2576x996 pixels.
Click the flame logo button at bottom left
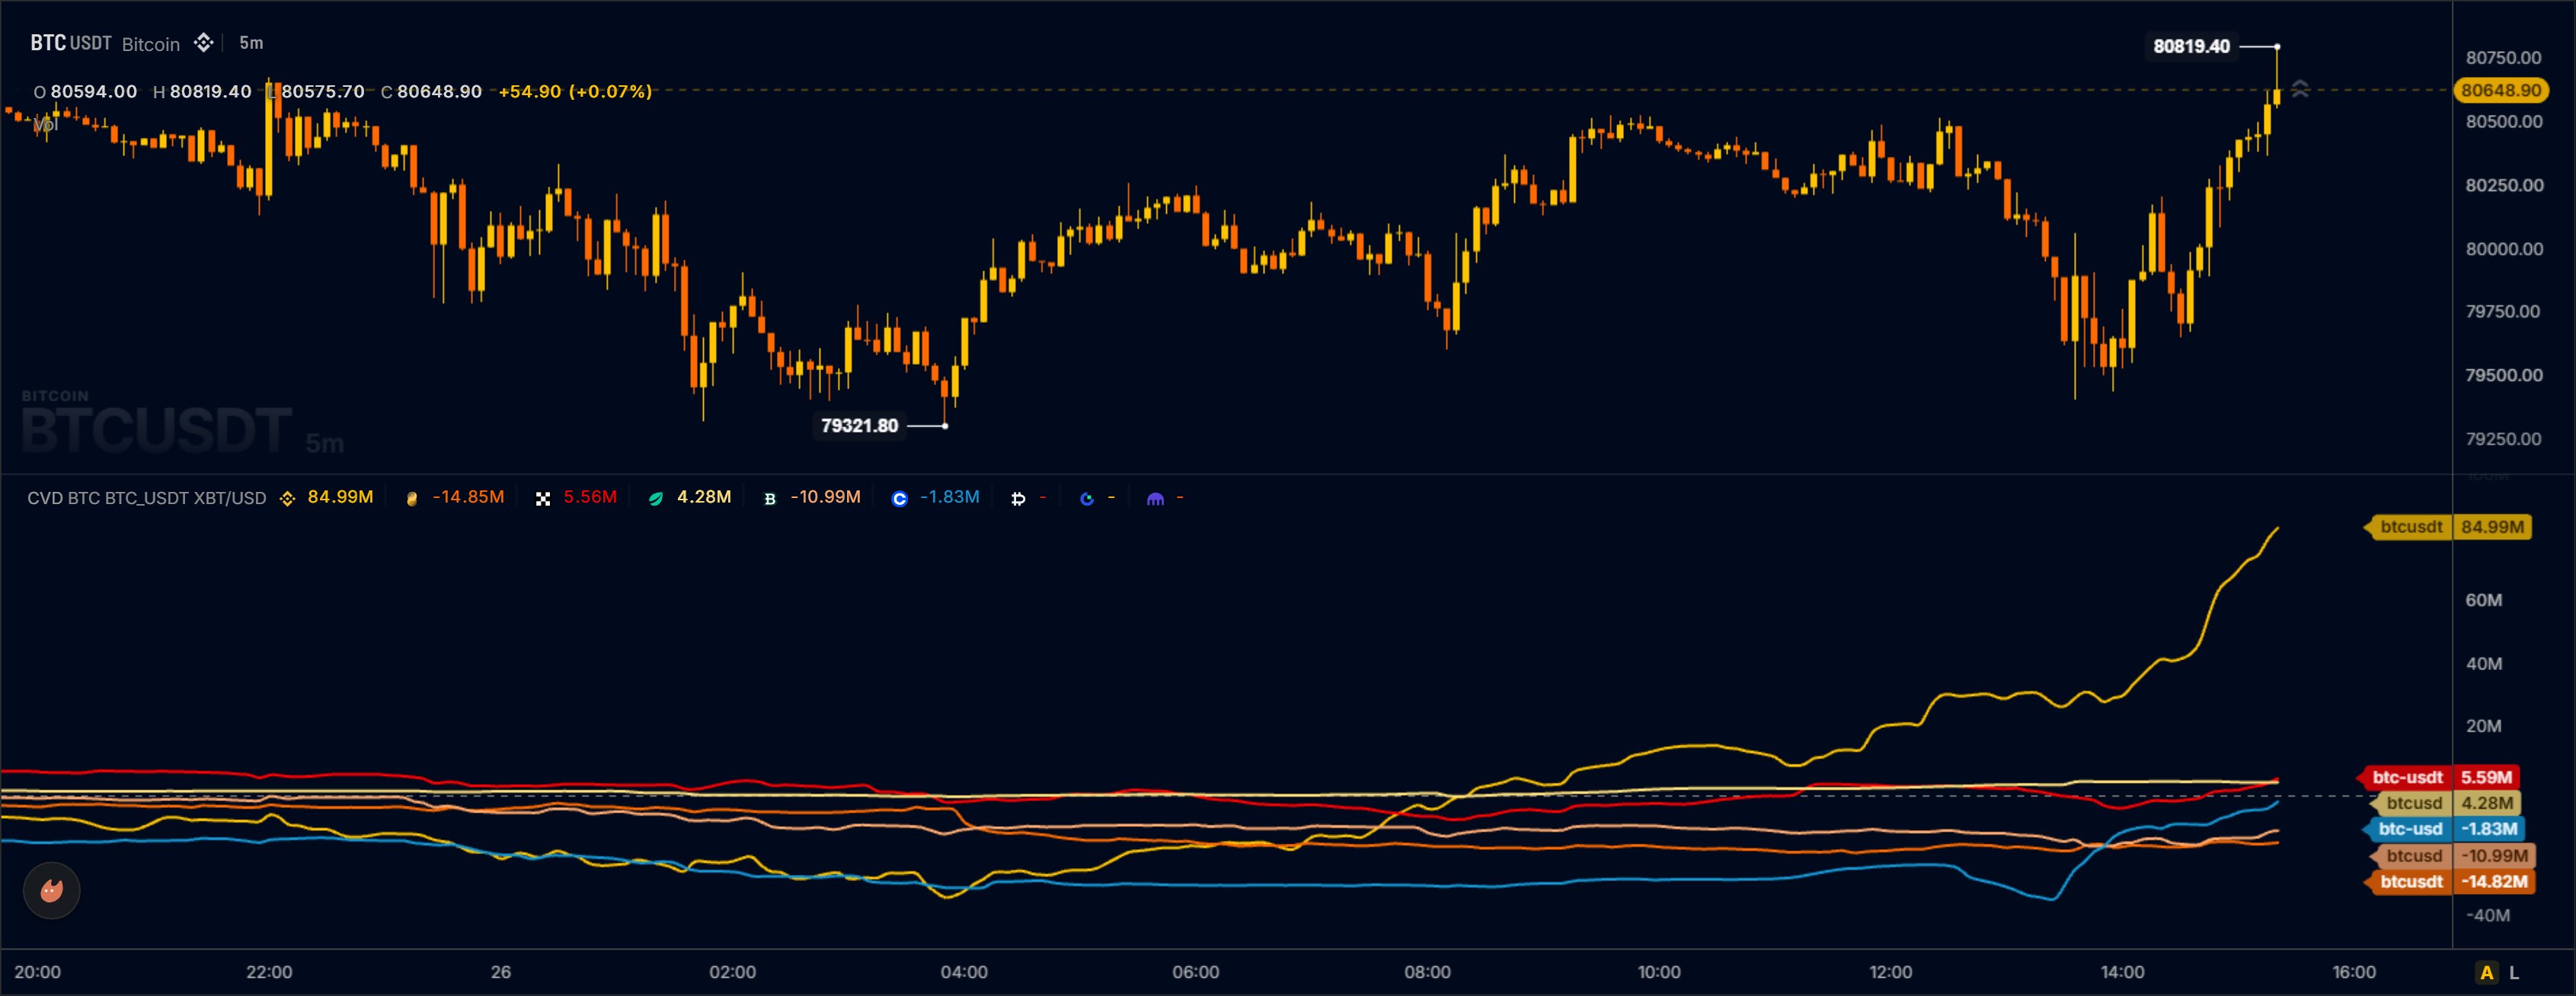point(52,890)
